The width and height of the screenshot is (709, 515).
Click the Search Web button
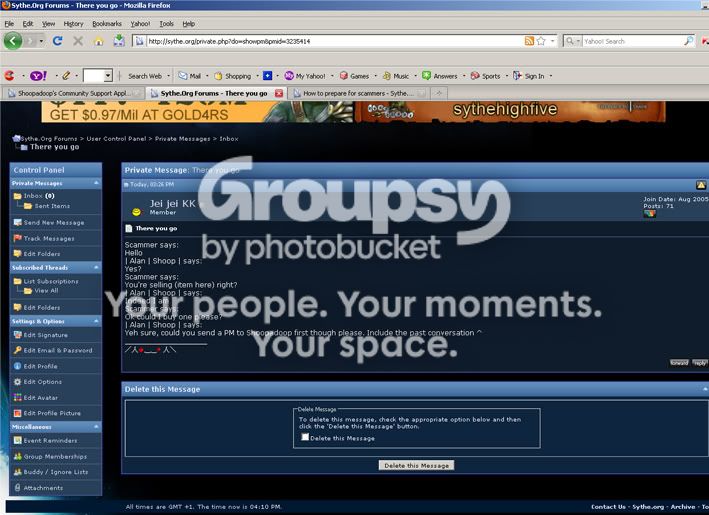pos(145,76)
